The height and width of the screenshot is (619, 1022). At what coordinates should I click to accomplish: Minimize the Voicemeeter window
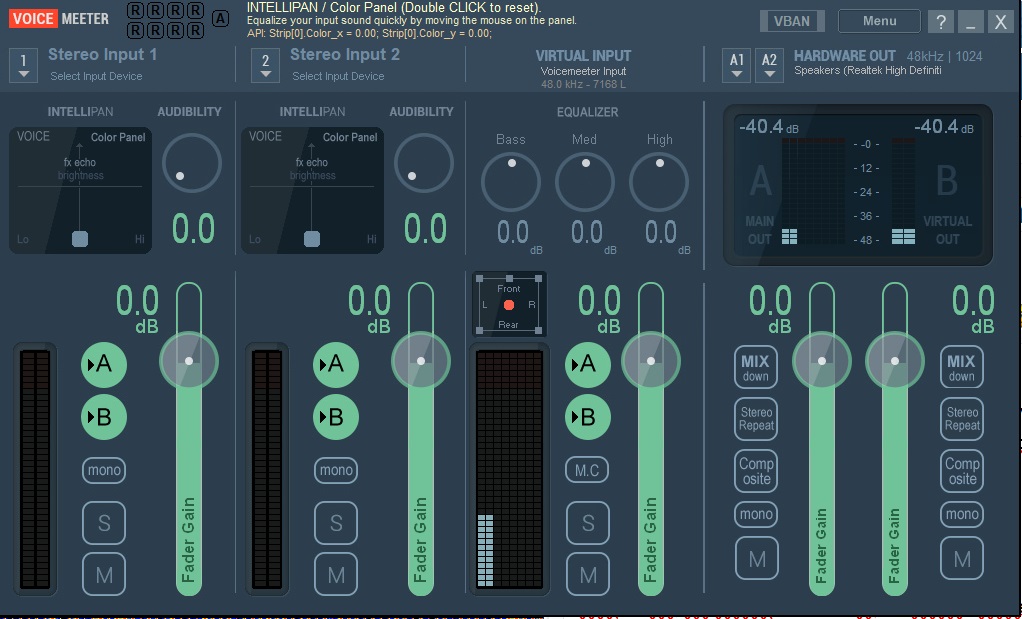tap(971, 22)
